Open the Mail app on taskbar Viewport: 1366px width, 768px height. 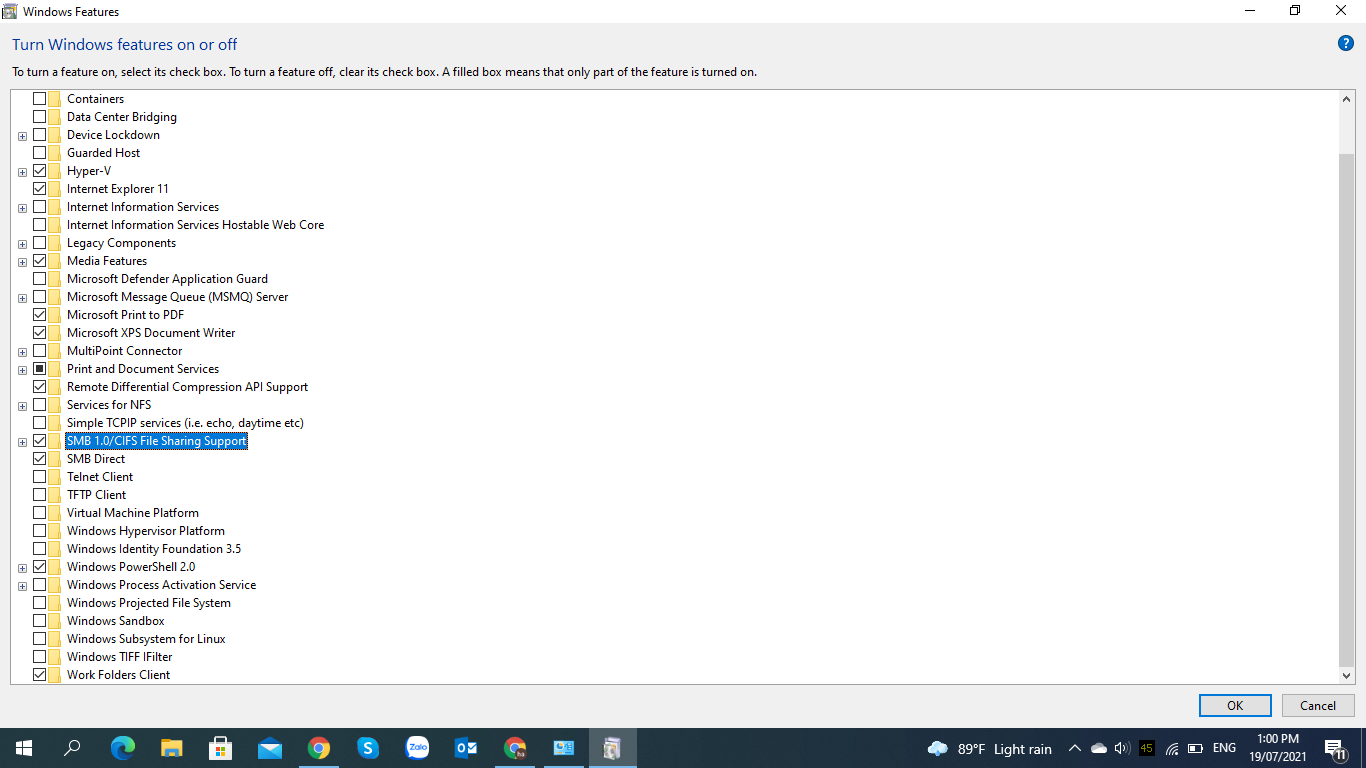(x=270, y=748)
